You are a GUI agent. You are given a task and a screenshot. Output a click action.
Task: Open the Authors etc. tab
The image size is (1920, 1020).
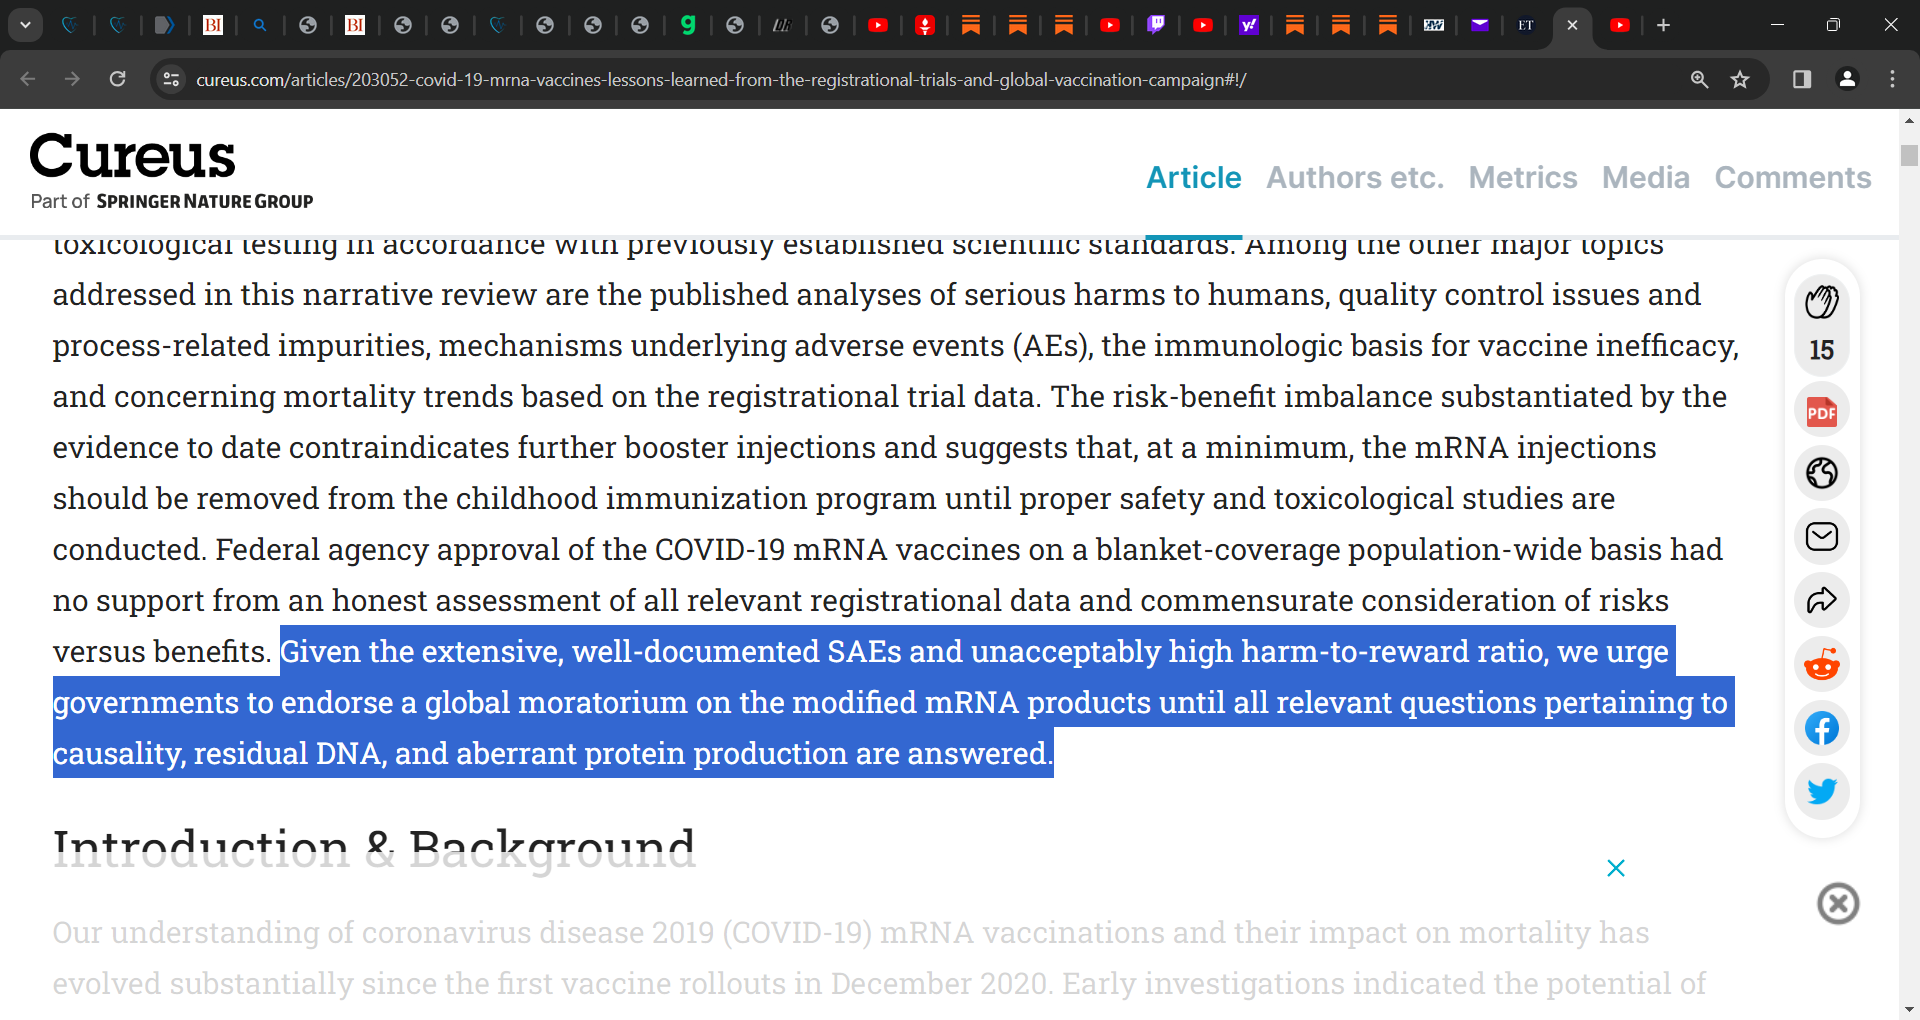point(1355,177)
